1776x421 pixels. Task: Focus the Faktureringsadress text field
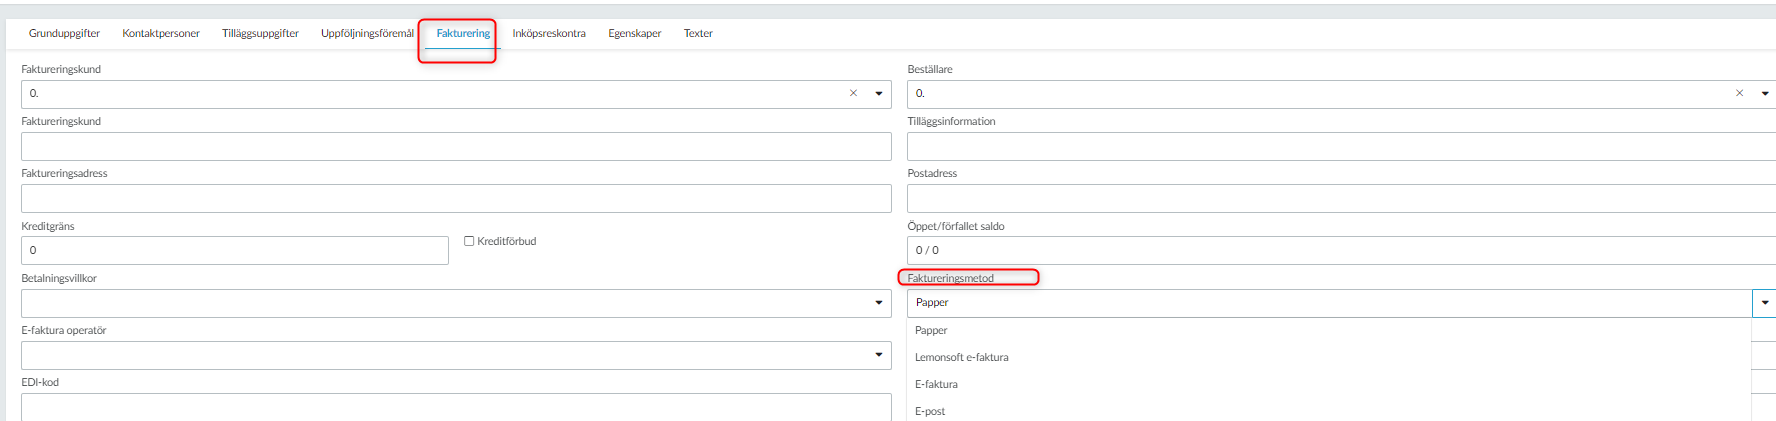(456, 198)
